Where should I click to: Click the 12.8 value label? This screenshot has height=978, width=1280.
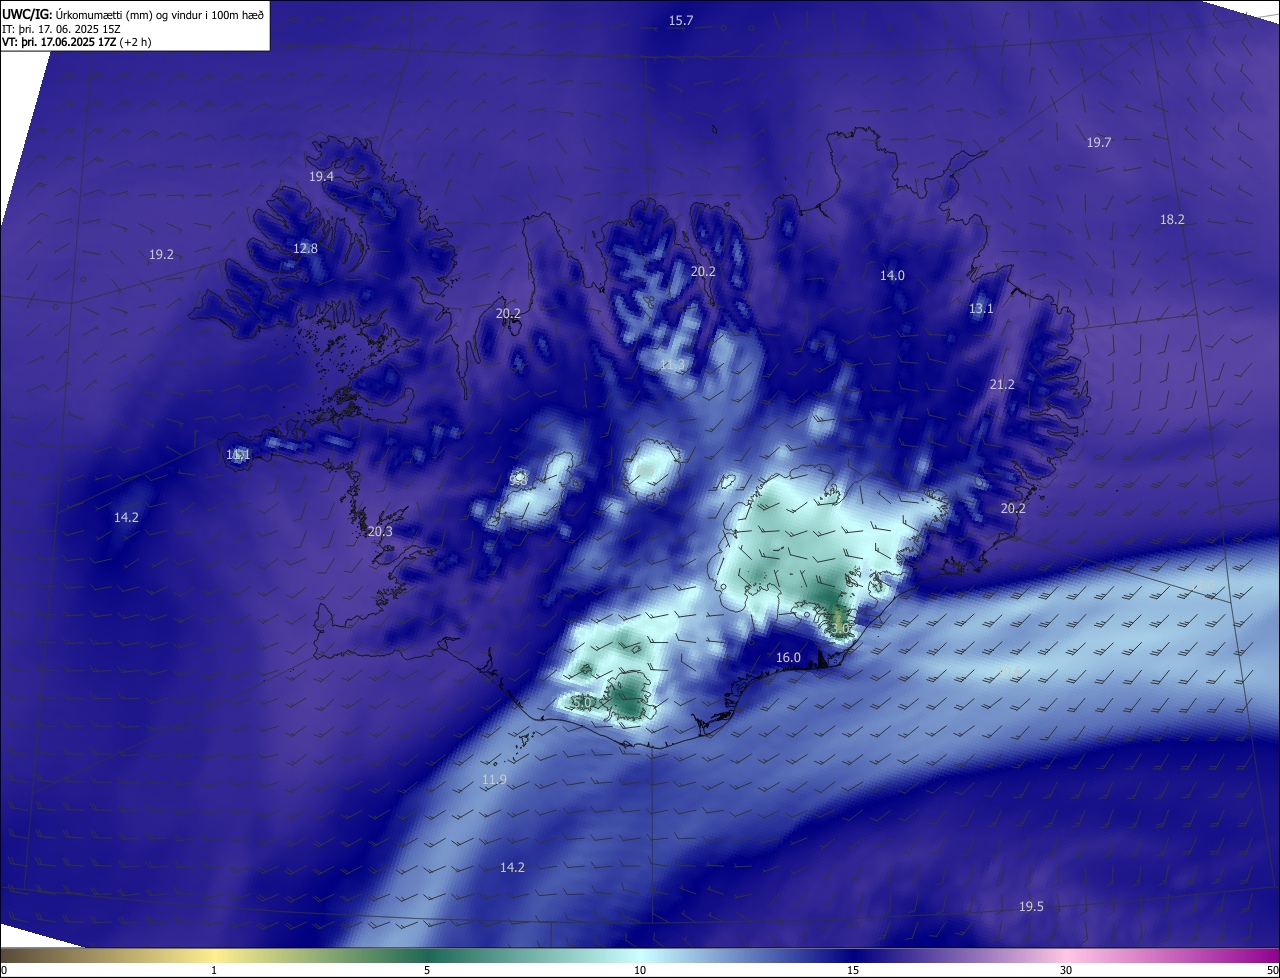pyautogui.click(x=305, y=249)
